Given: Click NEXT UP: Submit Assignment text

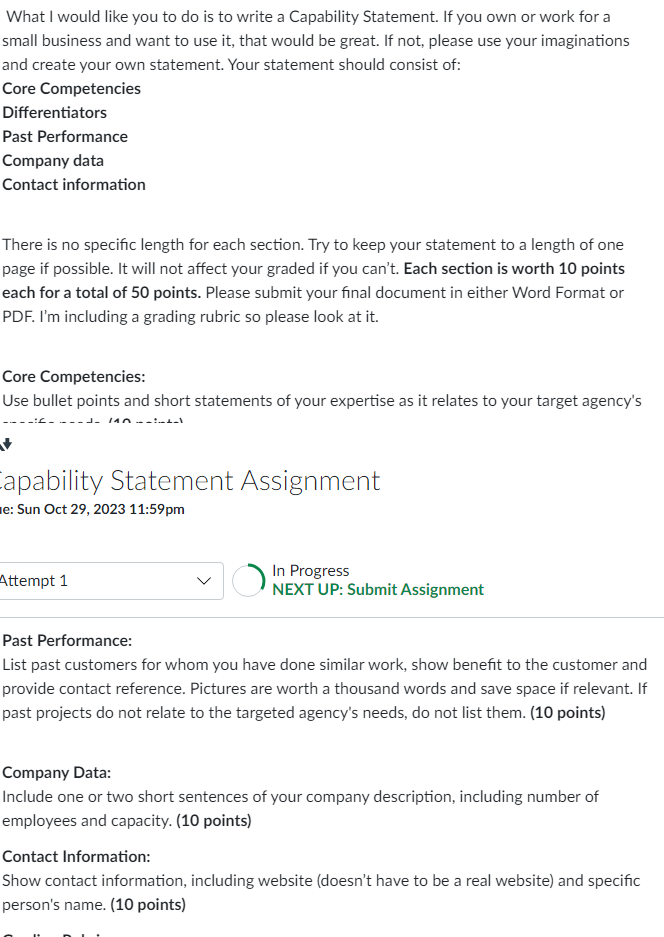Looking at the screenshot, I should tap(378, 589).
